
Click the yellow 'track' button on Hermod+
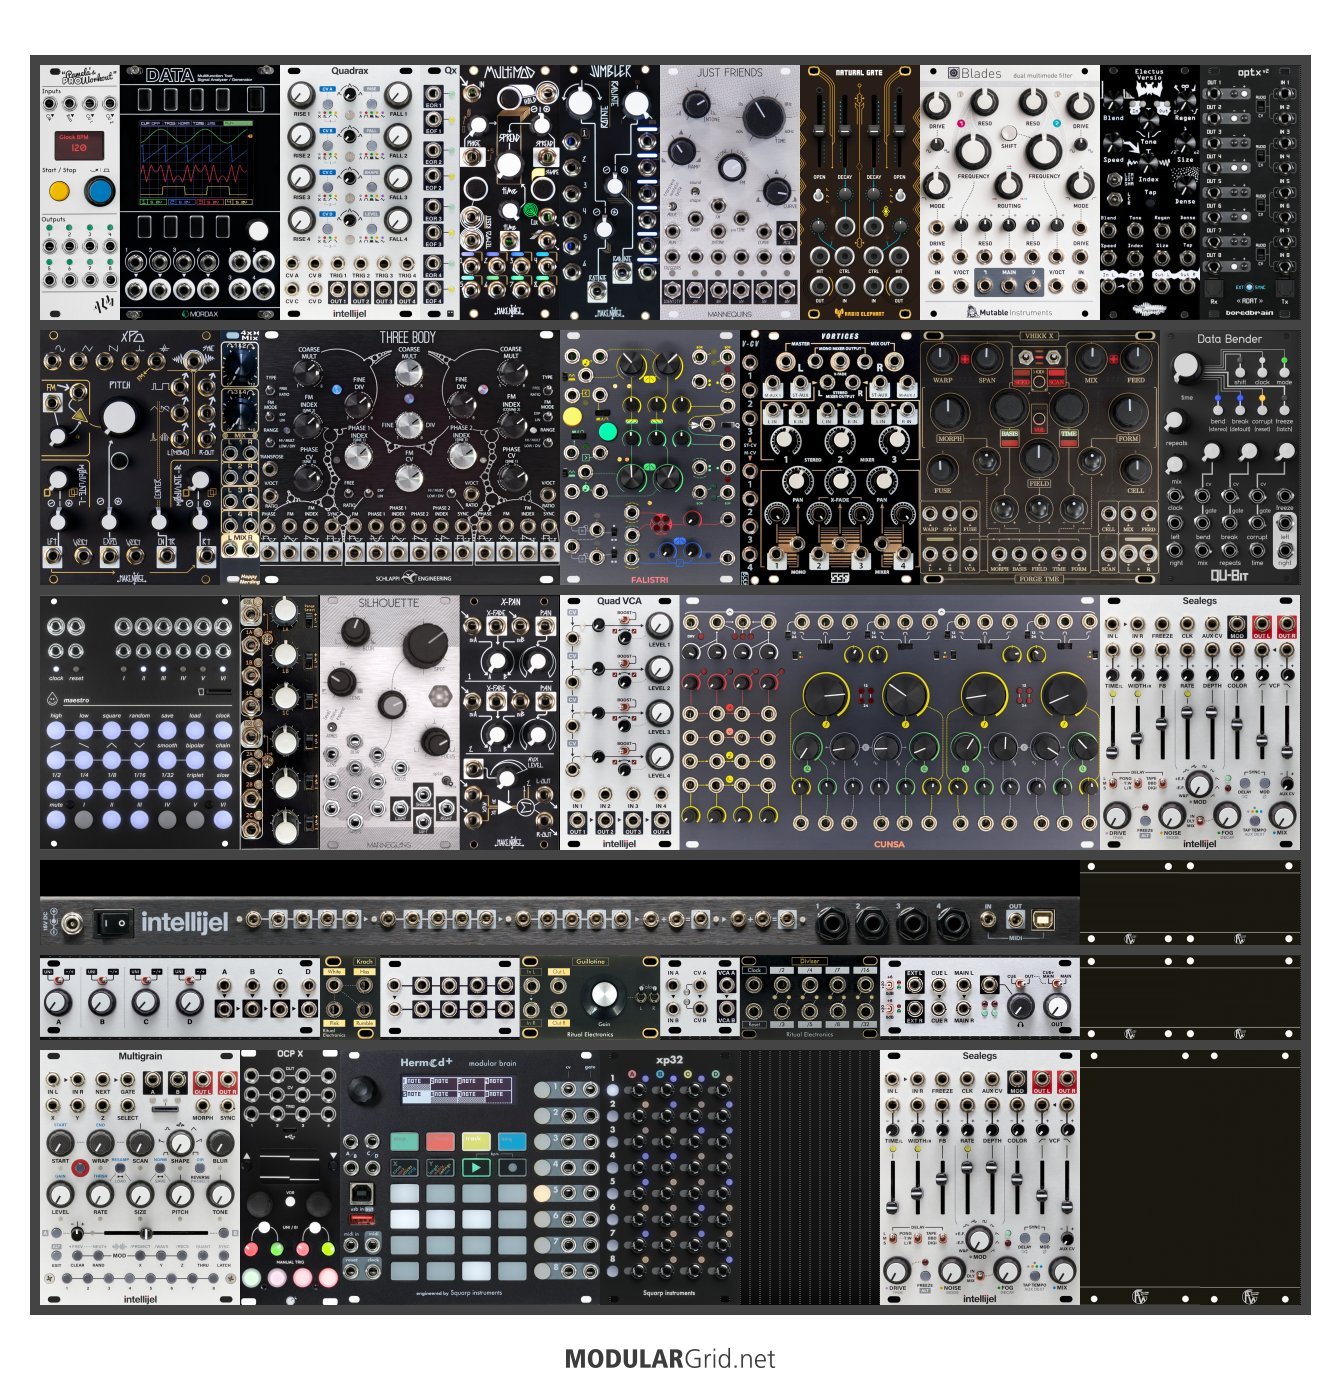pos(477,1141)
